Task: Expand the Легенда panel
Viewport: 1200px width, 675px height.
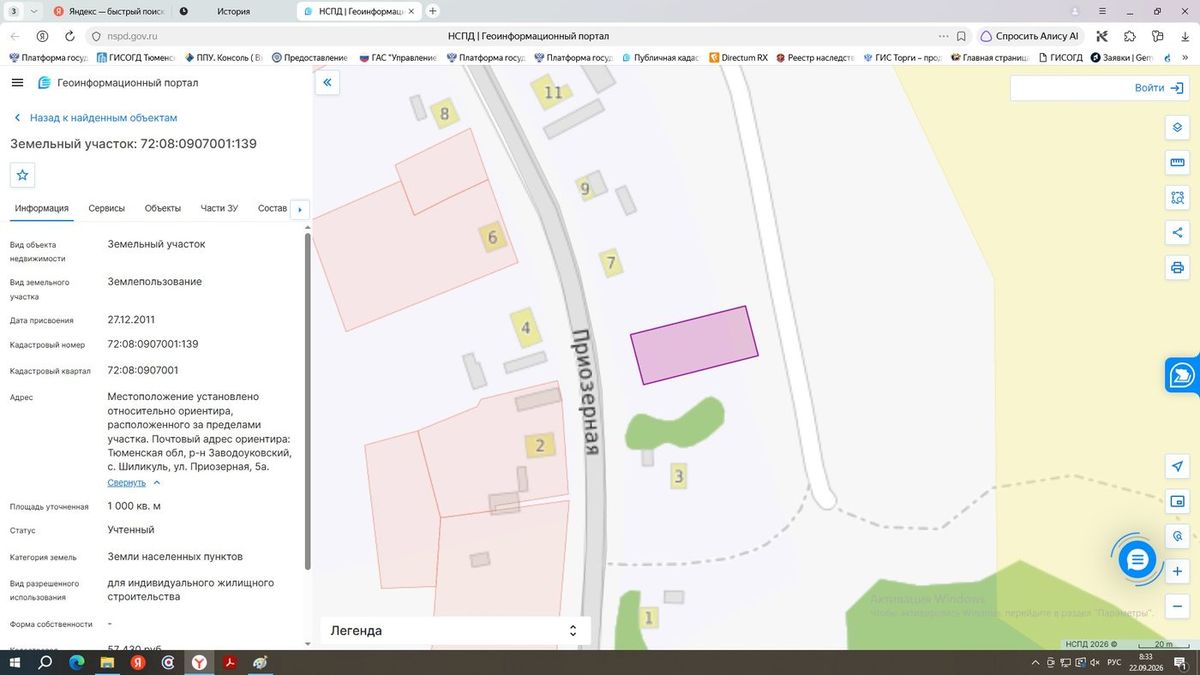Action: pos(455,631)
